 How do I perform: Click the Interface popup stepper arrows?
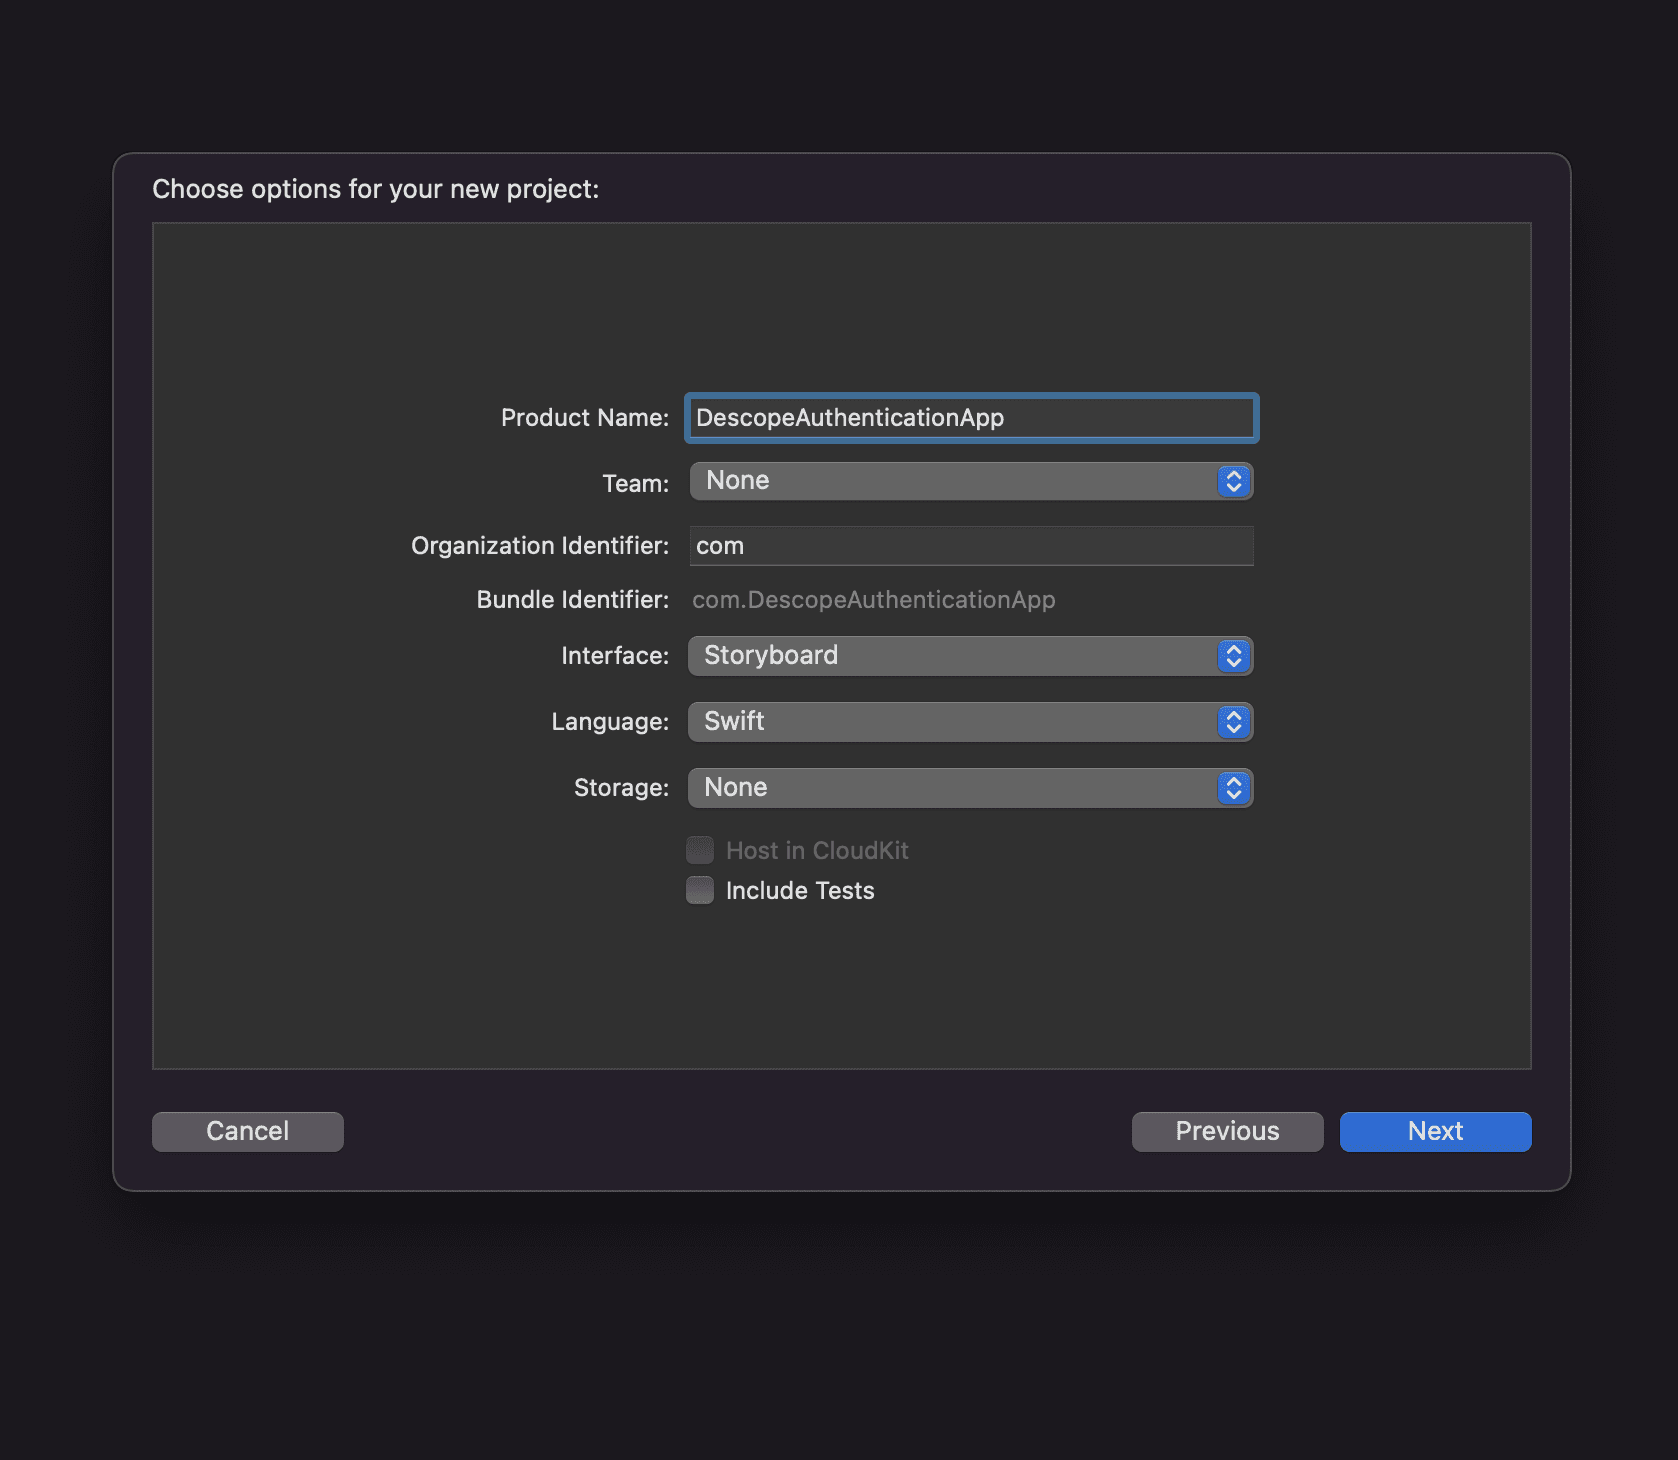[1233, 656]
